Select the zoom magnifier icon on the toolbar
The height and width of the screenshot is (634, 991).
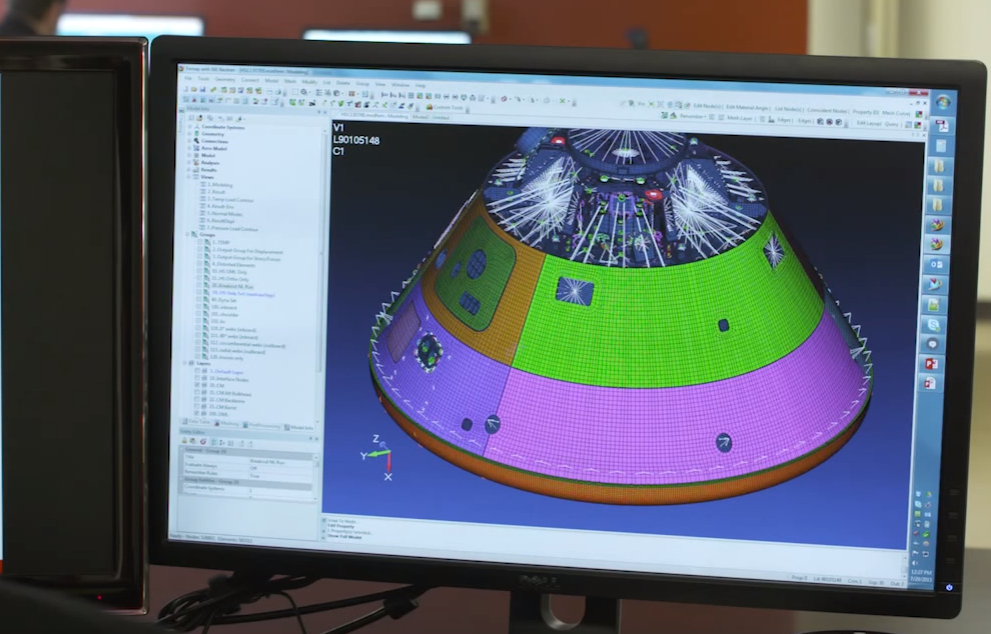click(x=304, y=91)
